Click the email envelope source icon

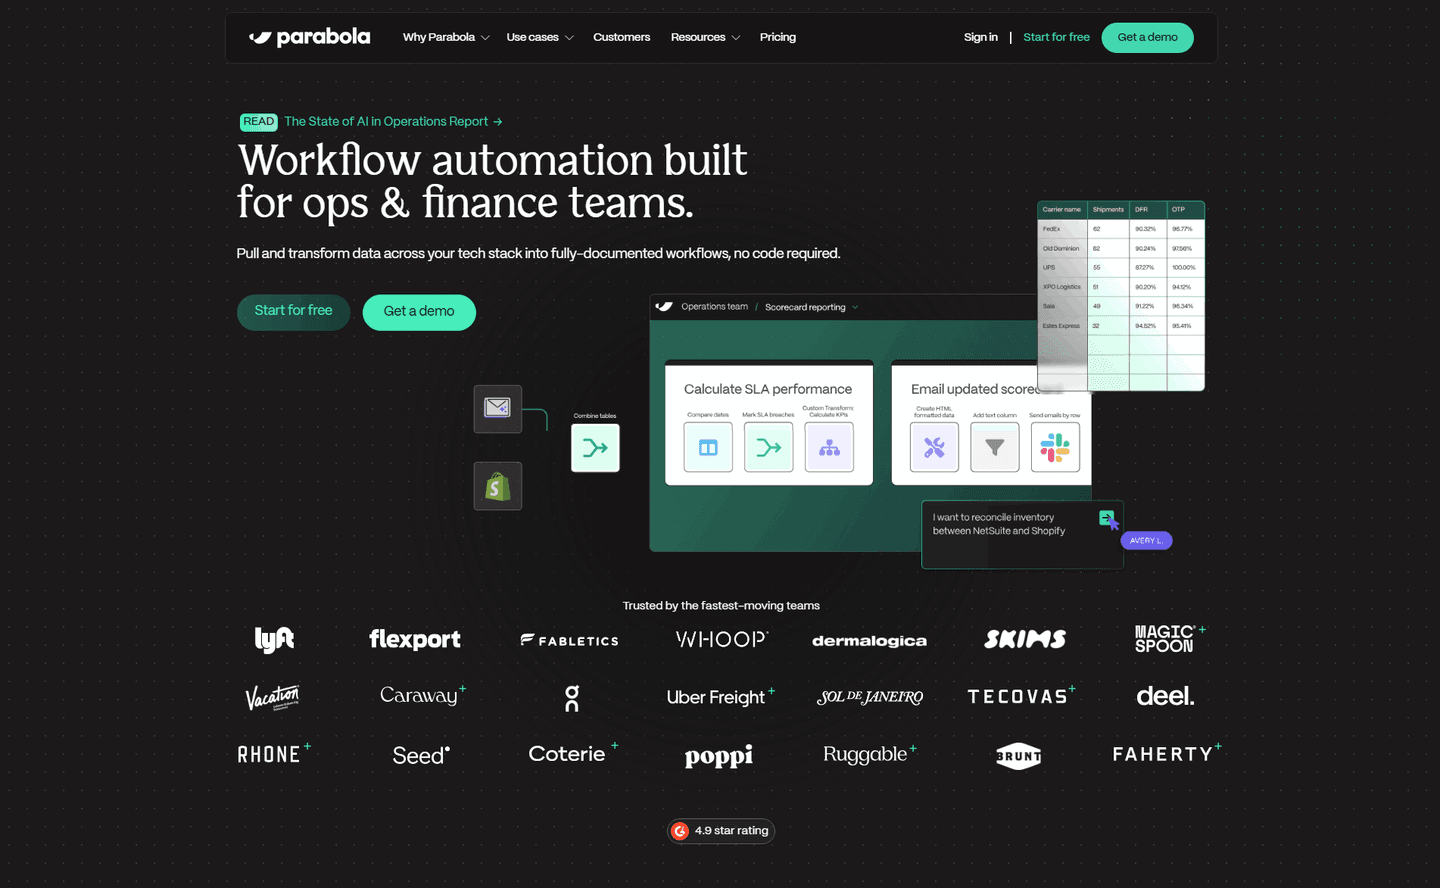[498, 408]
